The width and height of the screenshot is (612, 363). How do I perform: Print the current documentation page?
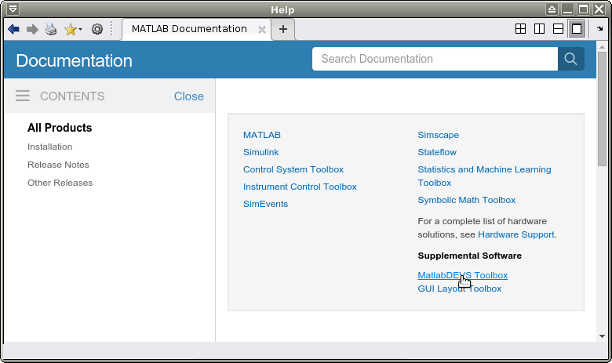[x=51, y=29]
